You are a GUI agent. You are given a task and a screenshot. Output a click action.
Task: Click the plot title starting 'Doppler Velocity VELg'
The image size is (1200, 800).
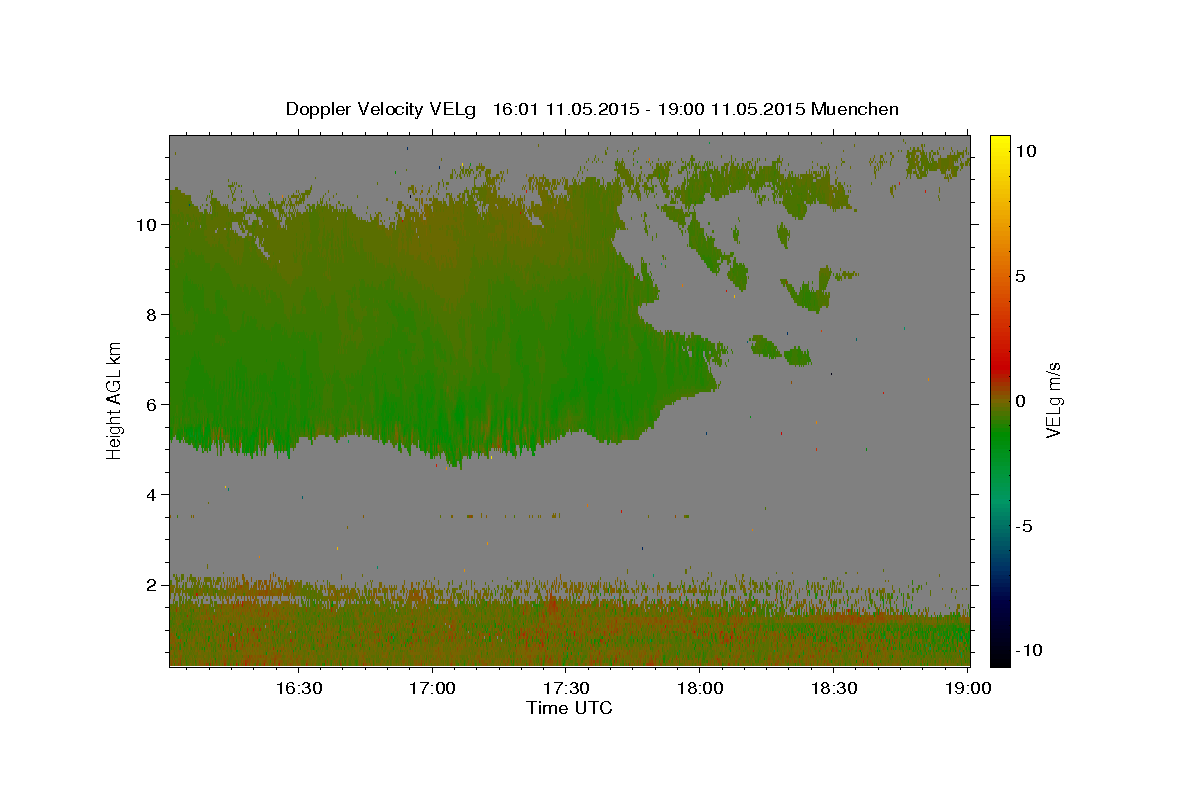coord(592,109)
